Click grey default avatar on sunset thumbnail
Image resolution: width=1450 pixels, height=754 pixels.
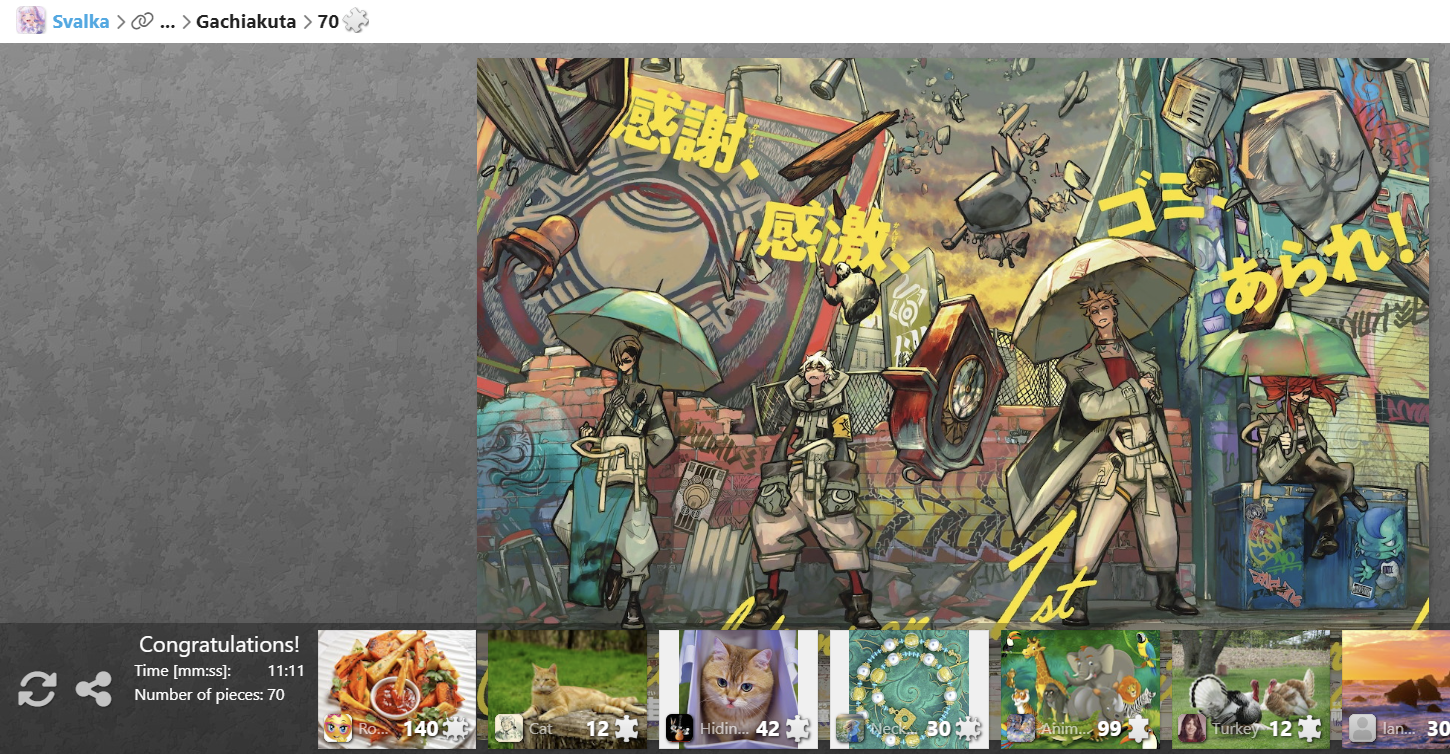[x=1362, y=728]
